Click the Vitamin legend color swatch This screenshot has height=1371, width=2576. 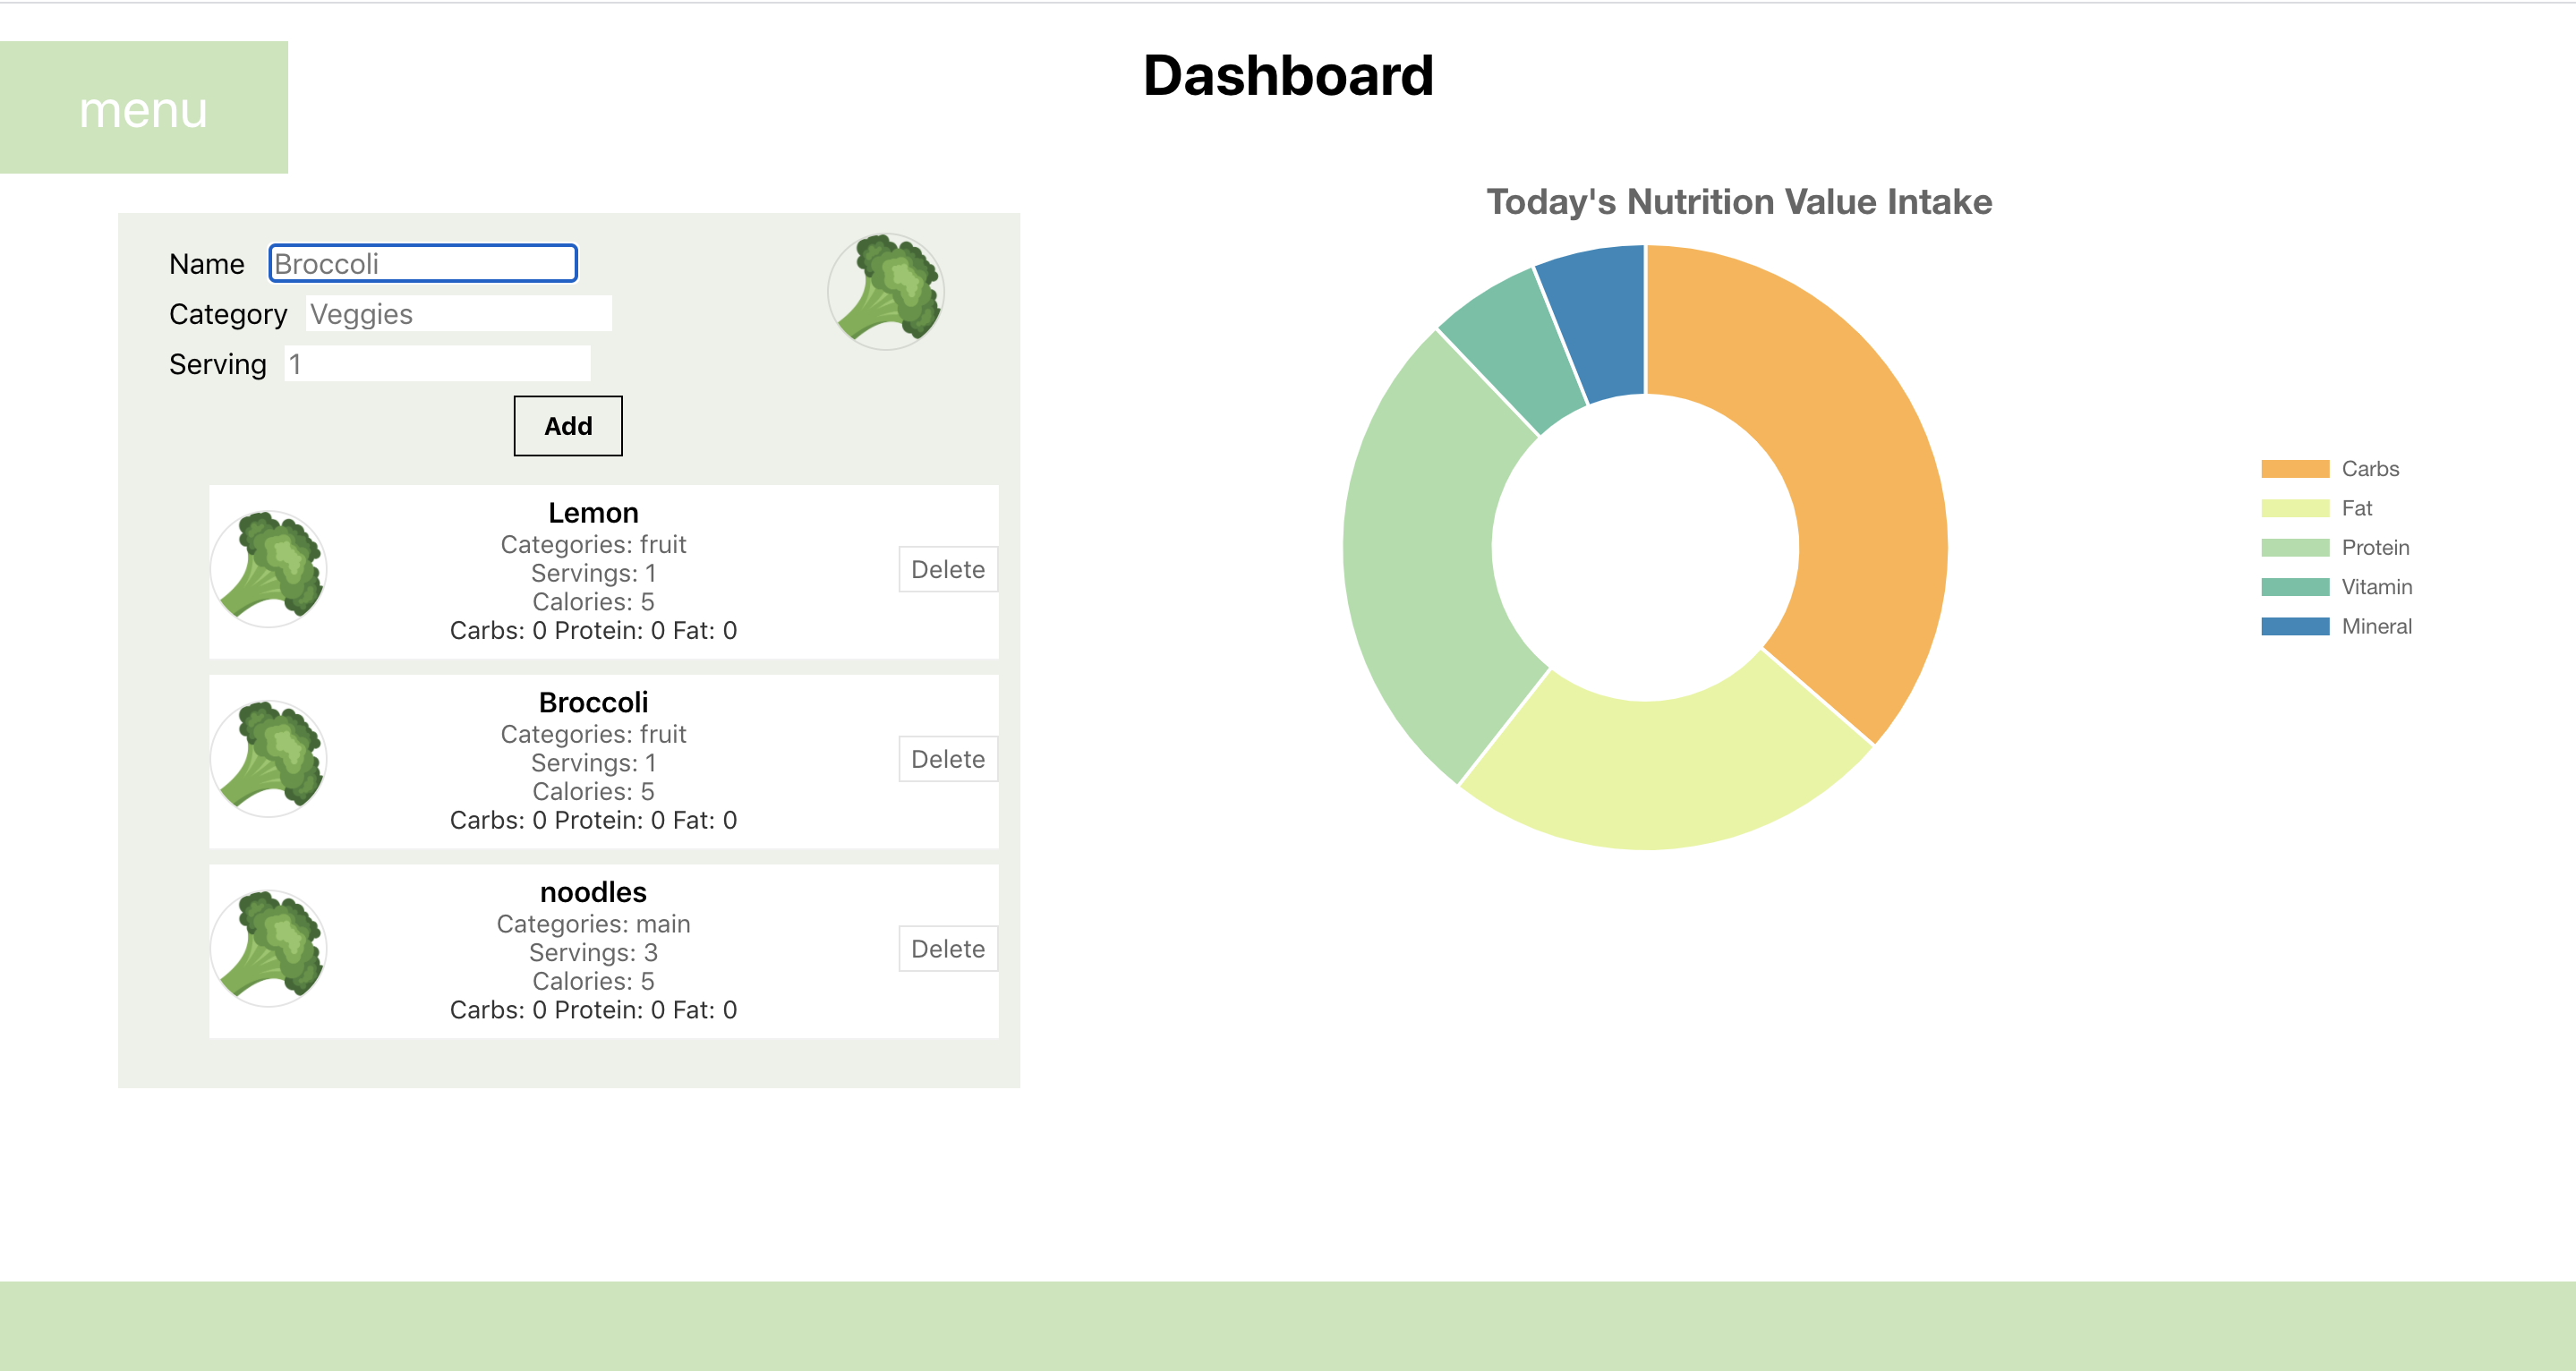pos(2294,587)
